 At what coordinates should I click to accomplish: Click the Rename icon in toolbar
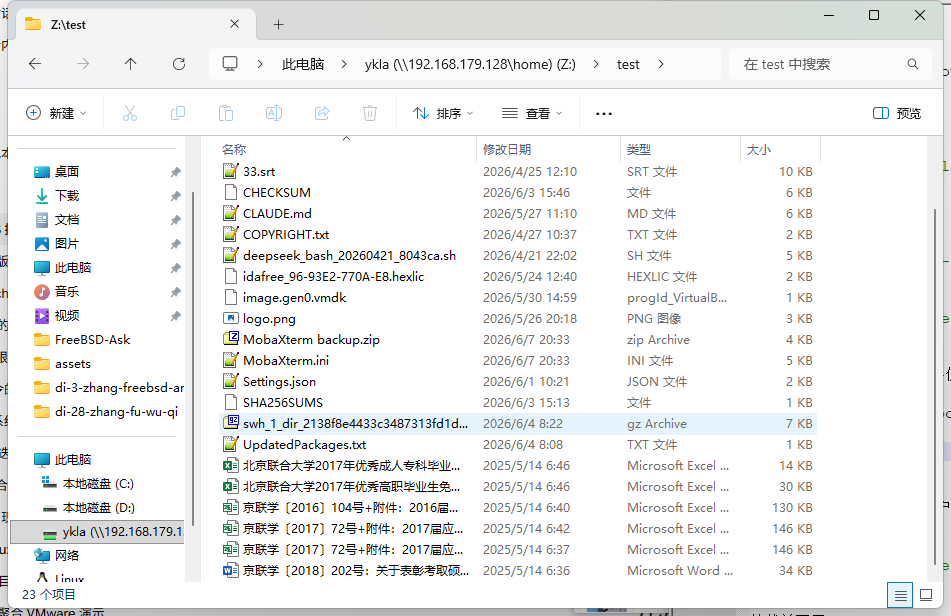tap(274, 113)
